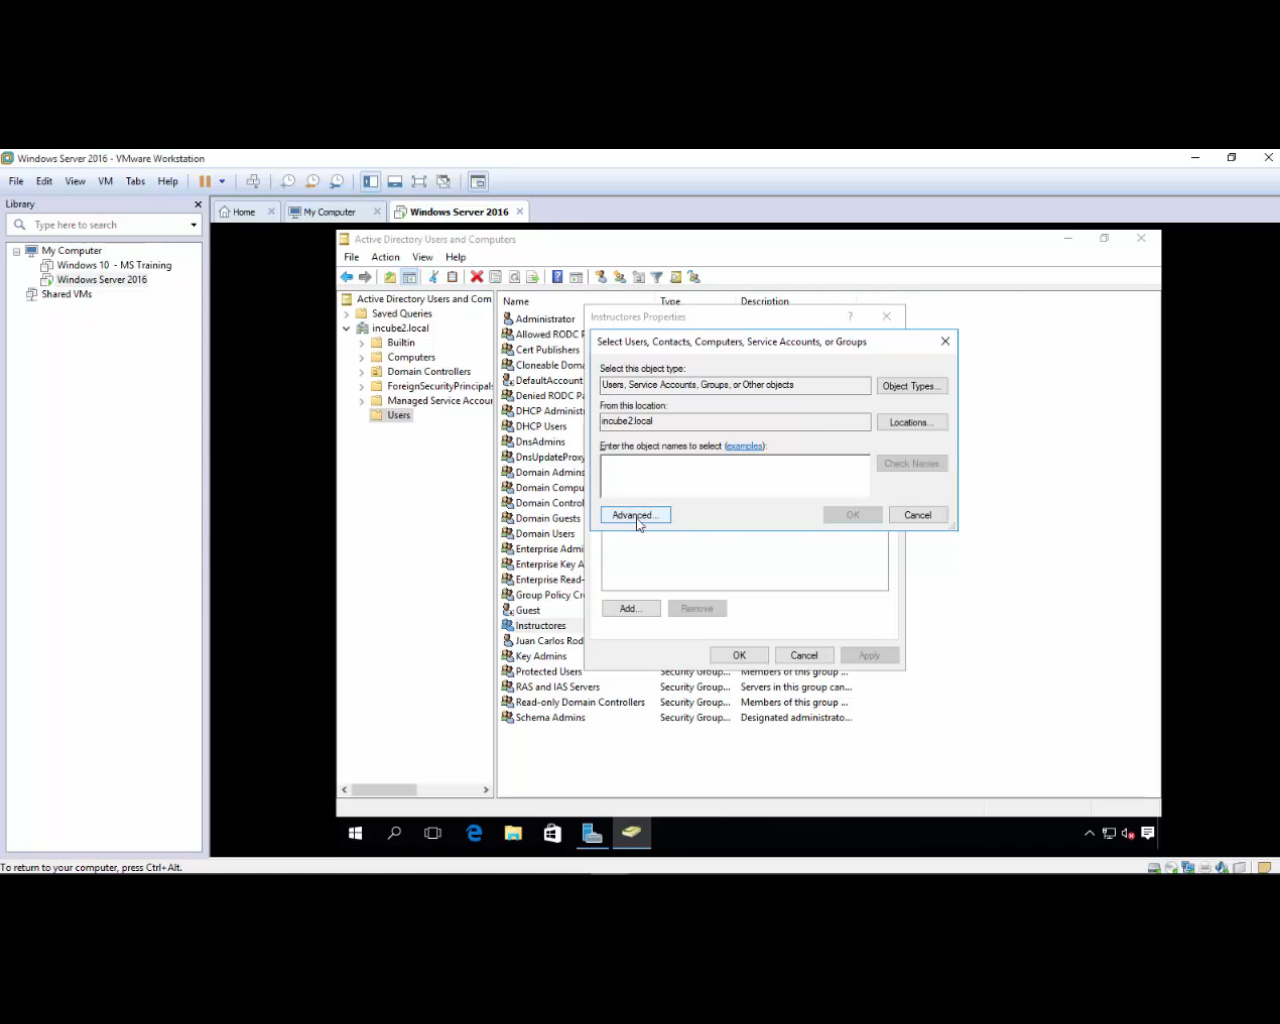Viewport: 1280px width, 1024px height.
Task: Click the Revert to snapshot VMware icon
Action: click(x=312, y=181)
